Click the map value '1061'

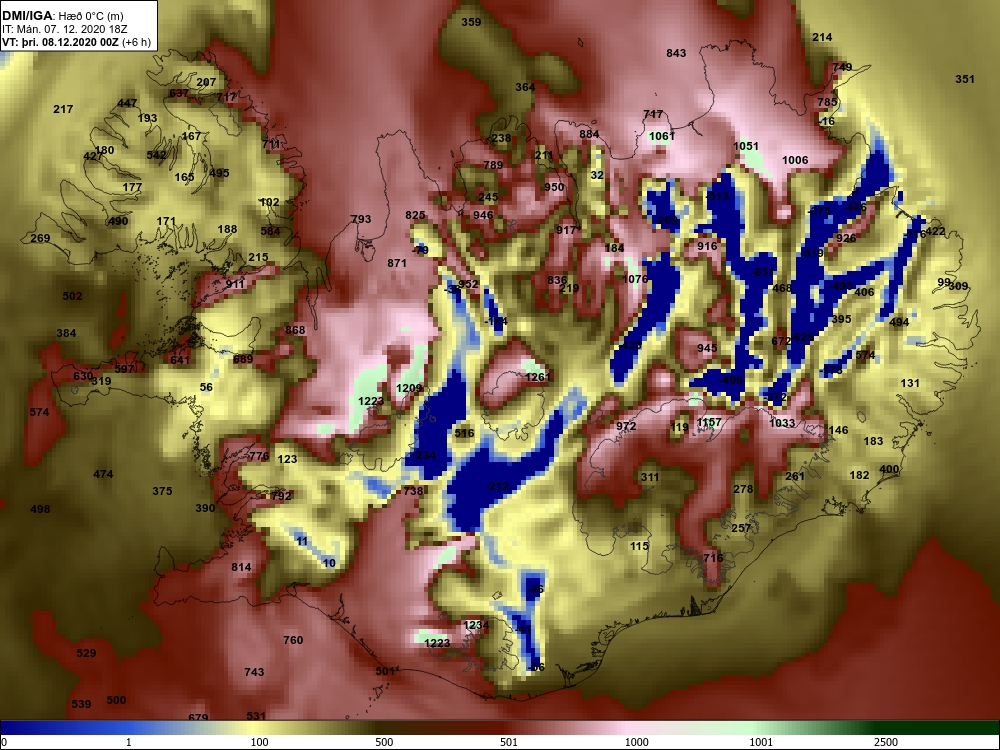point(662,136)
